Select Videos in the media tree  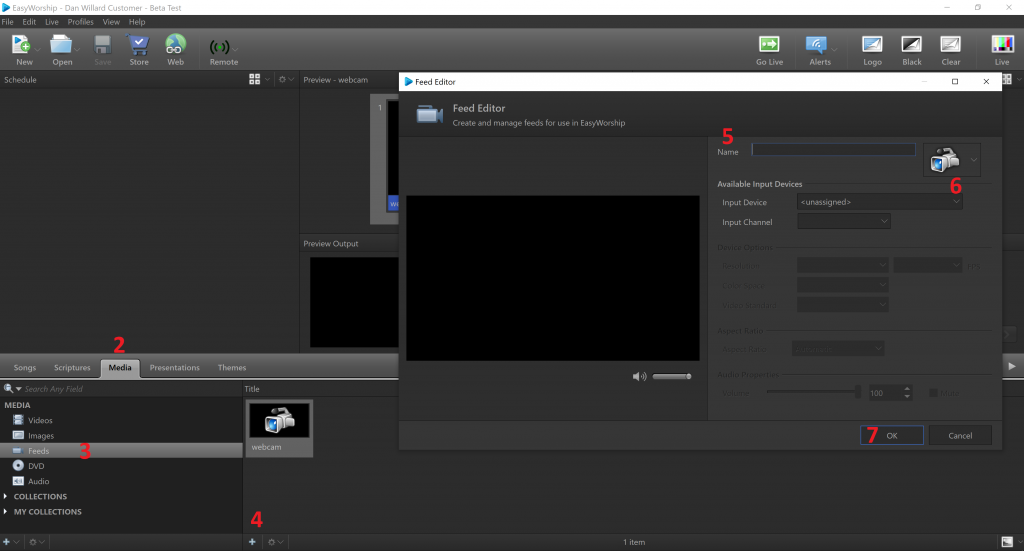[x=40, y=420]
